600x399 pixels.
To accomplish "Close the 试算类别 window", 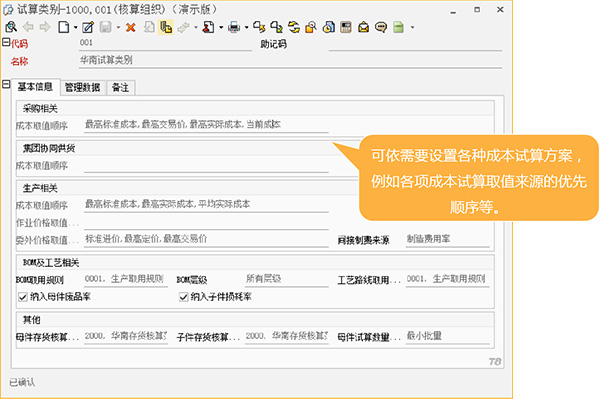I will [x=500, y=10].
